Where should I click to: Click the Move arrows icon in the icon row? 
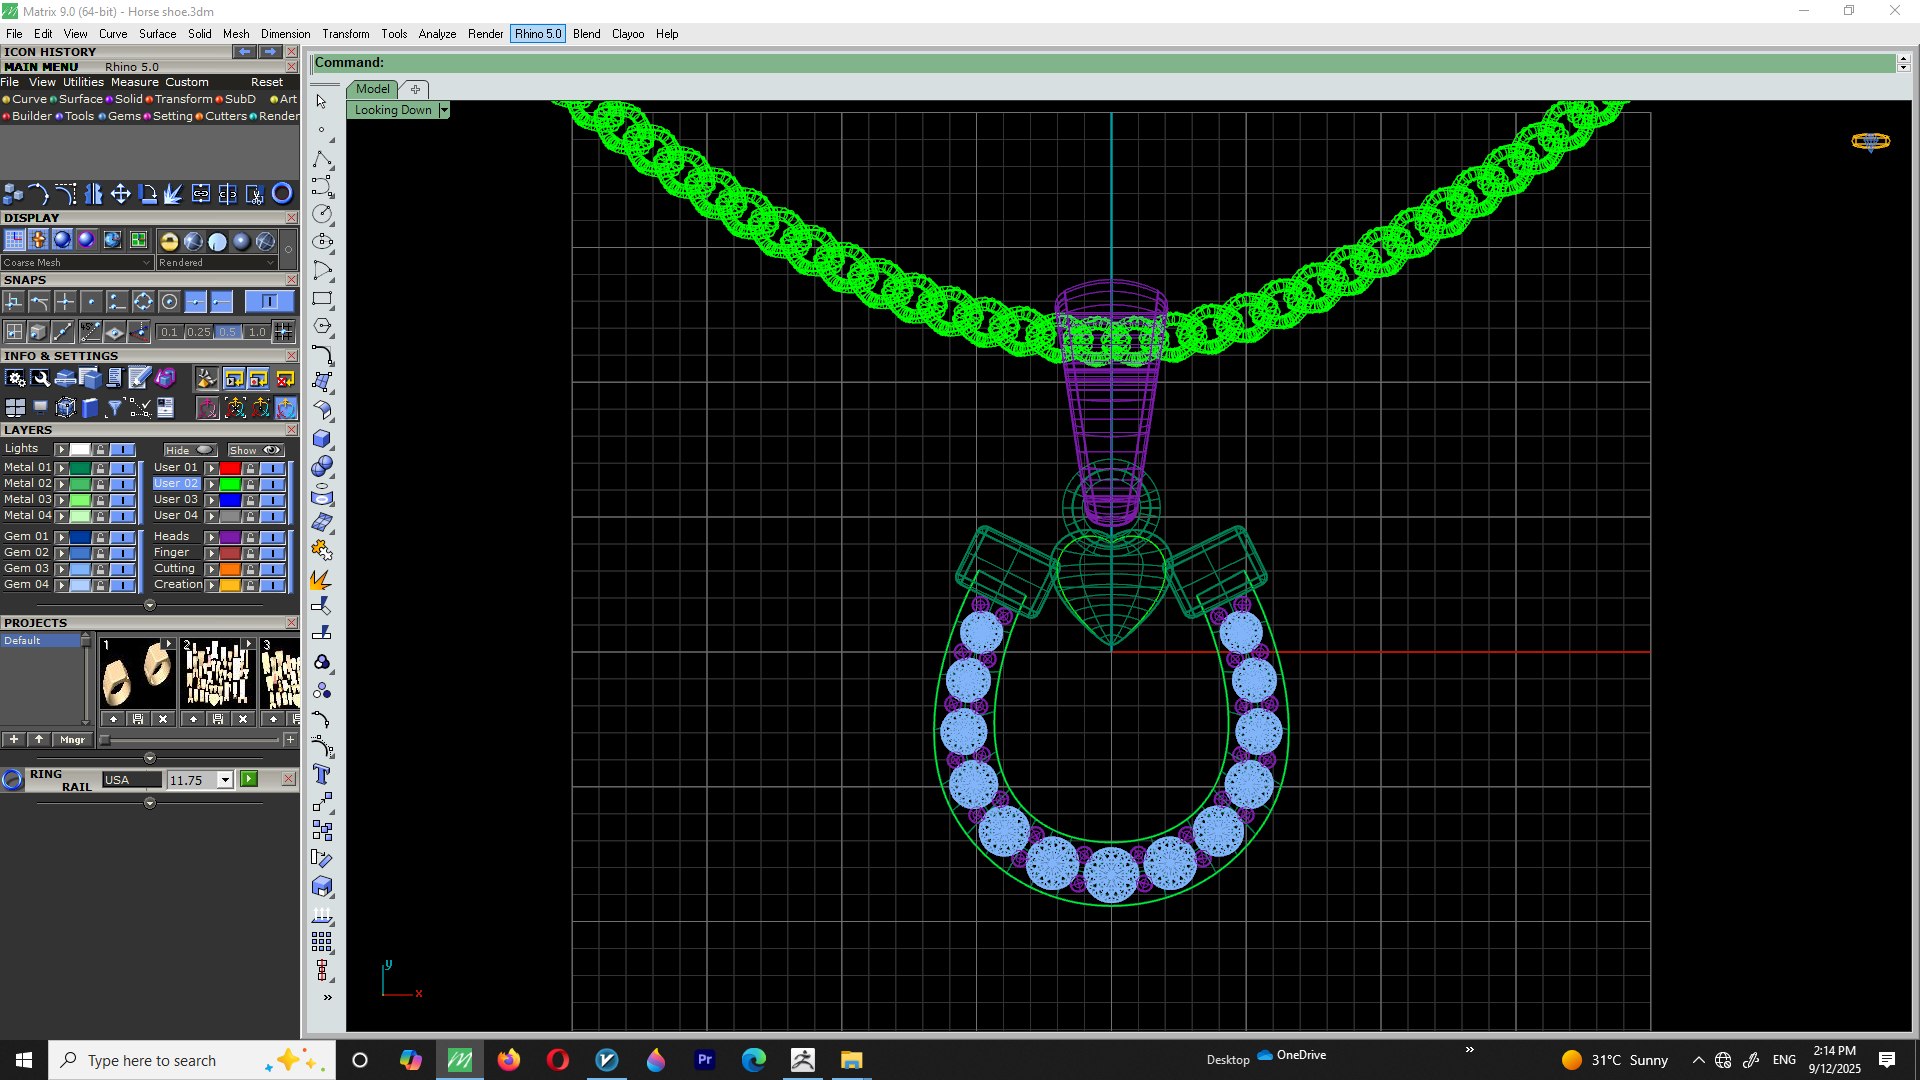[120, 194]
